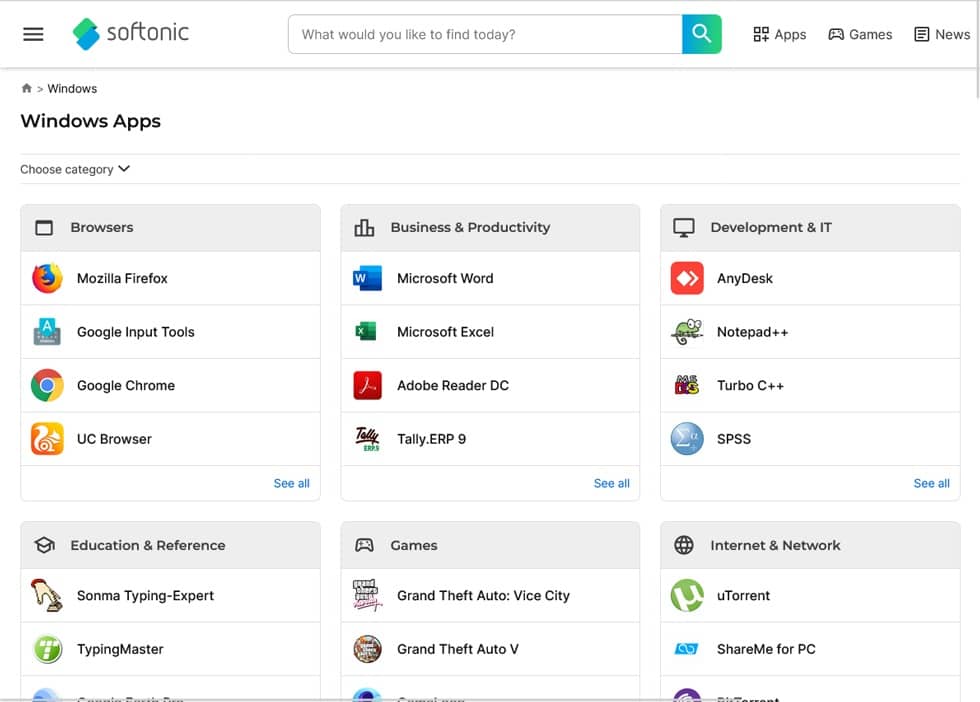Open the Browsers category heading
This screenshot has height=702, width=980.
click(102, 228)
